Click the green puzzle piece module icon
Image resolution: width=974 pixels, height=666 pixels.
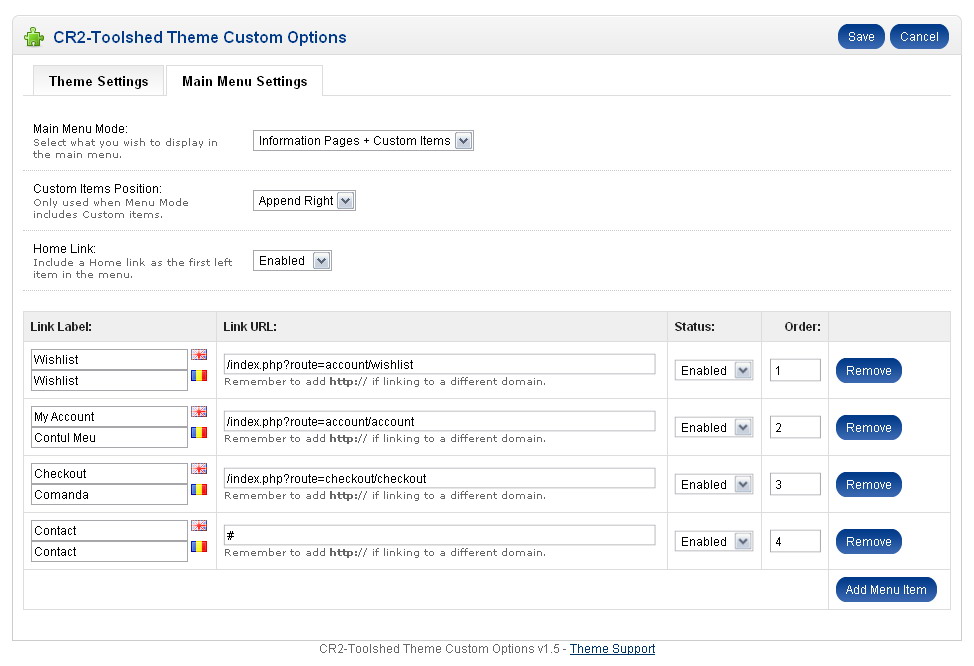point(34,38)
